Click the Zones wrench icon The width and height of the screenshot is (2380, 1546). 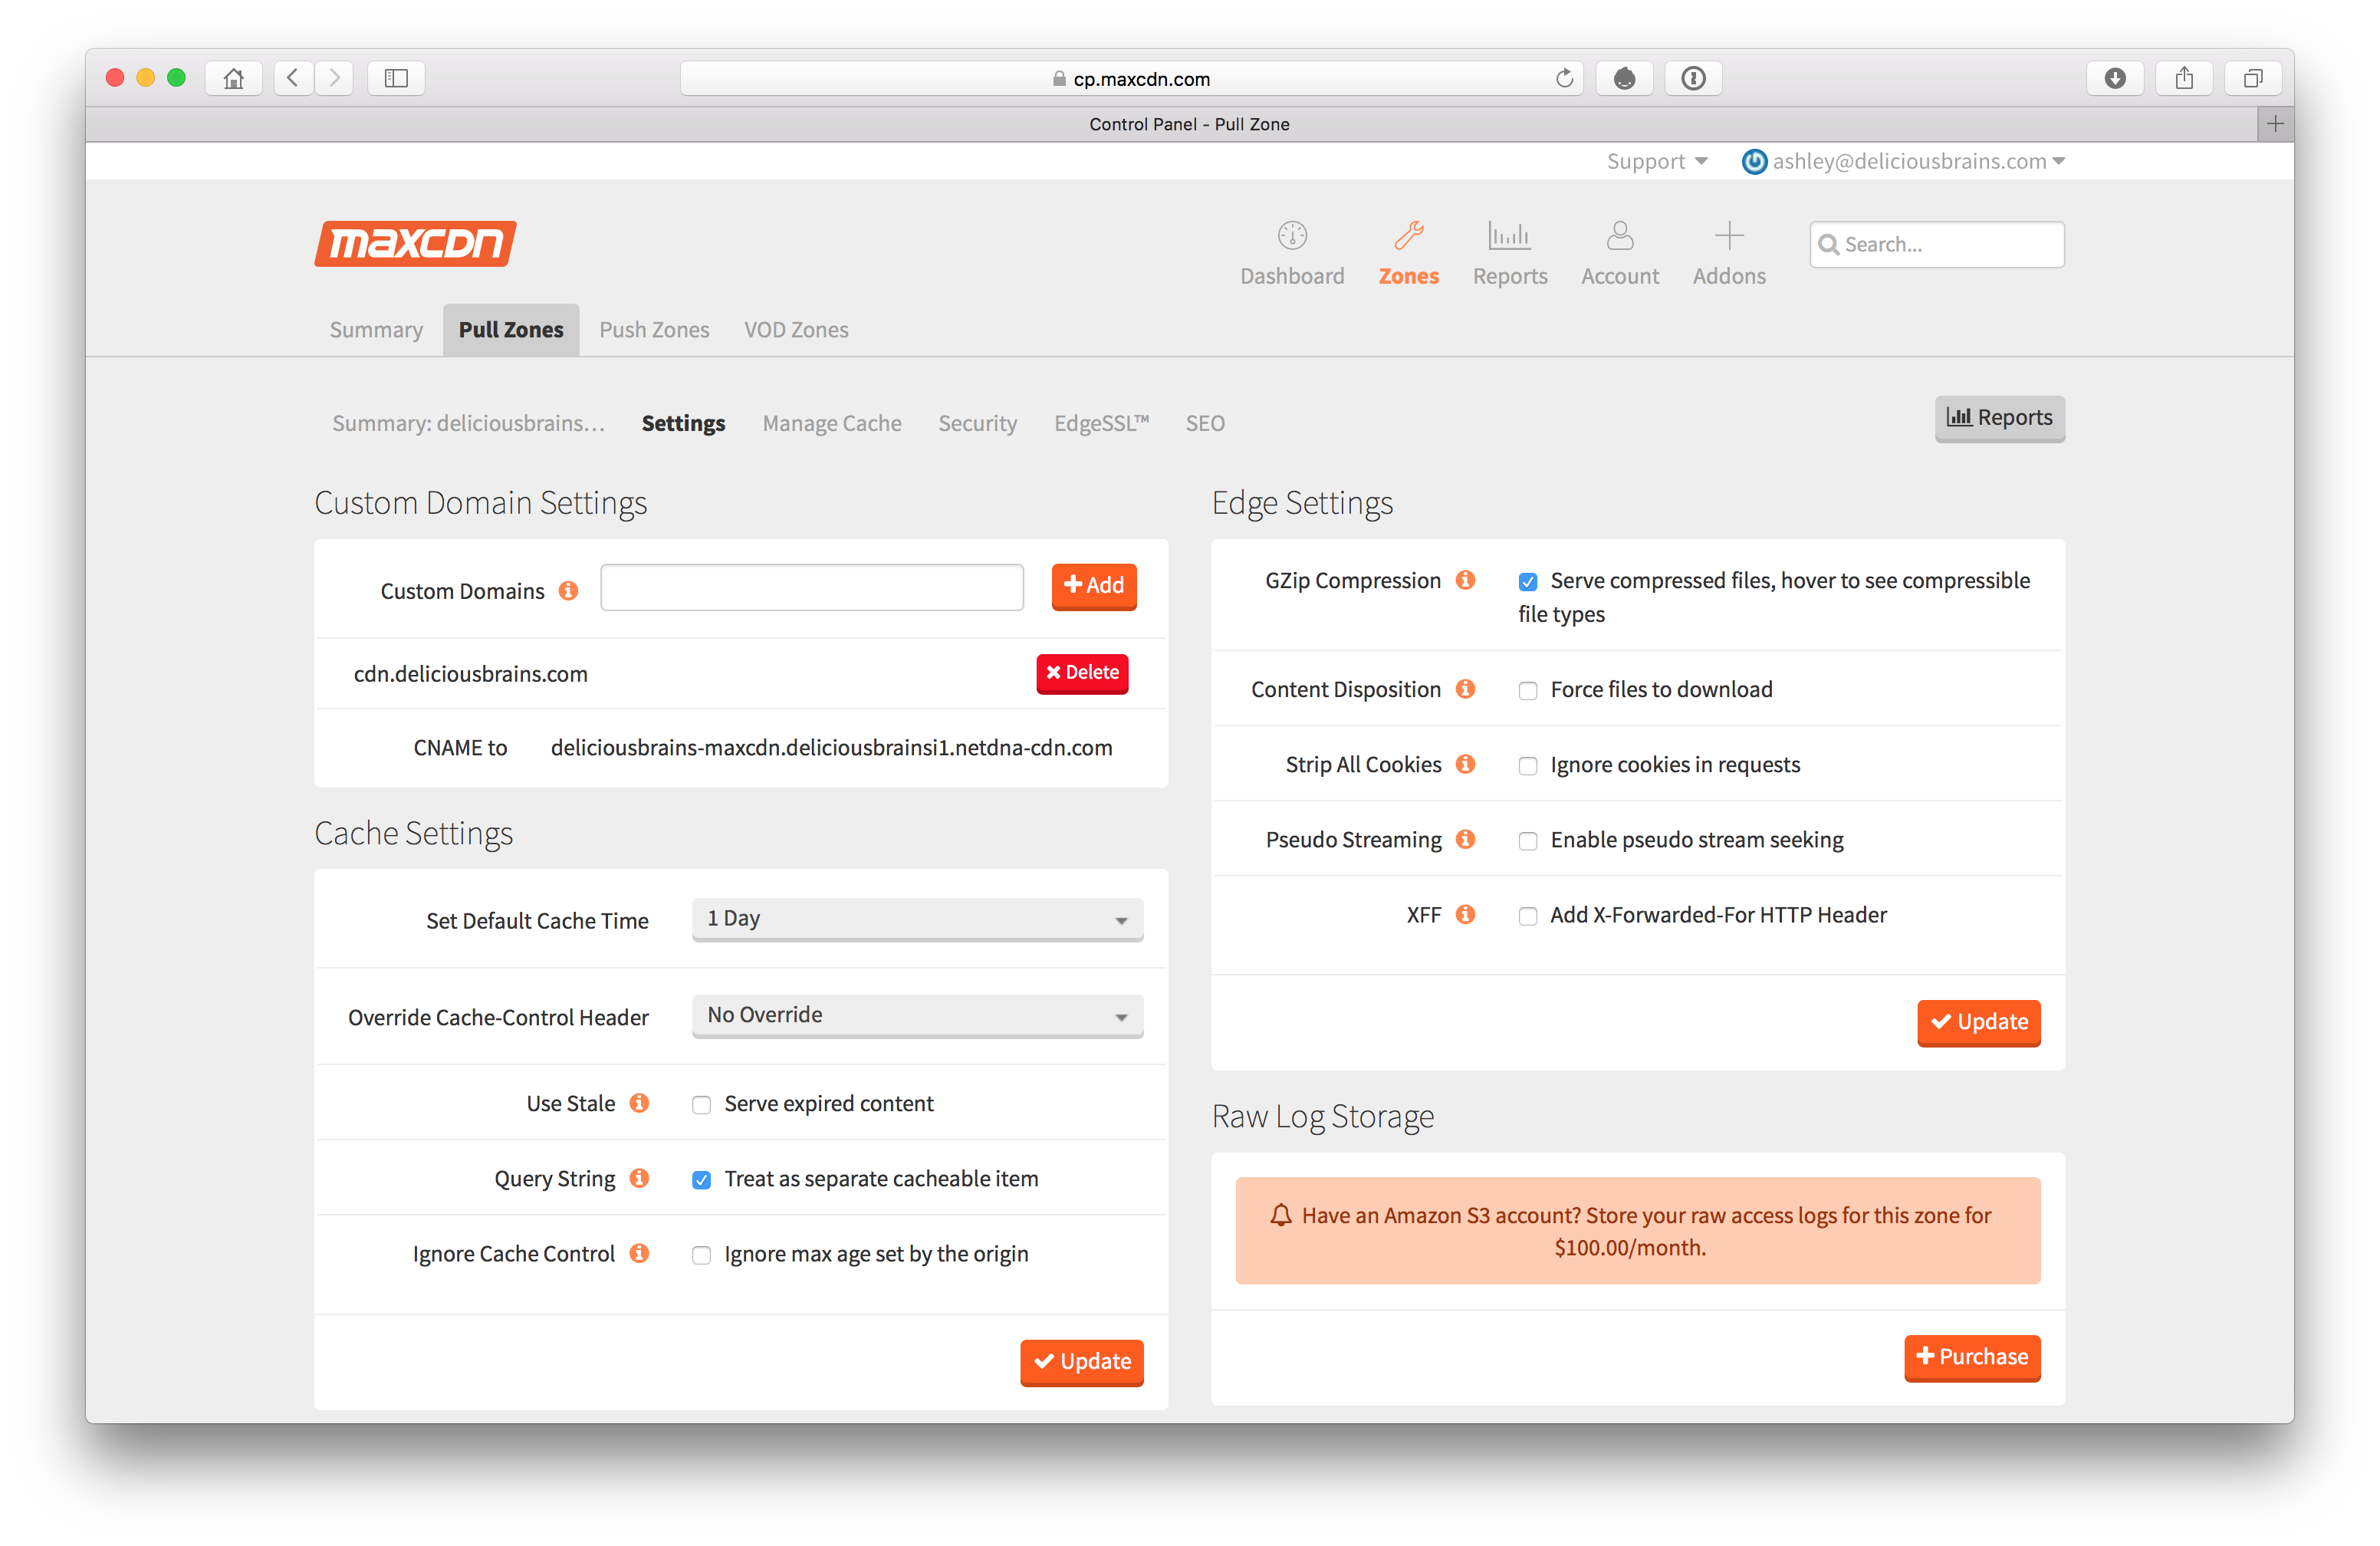(1408, 236)
